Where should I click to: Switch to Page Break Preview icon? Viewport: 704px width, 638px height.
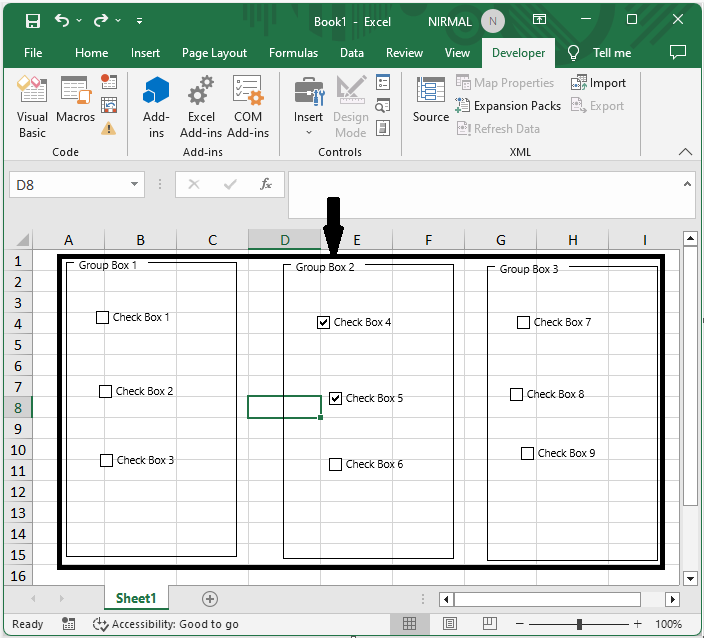(490, 624)
